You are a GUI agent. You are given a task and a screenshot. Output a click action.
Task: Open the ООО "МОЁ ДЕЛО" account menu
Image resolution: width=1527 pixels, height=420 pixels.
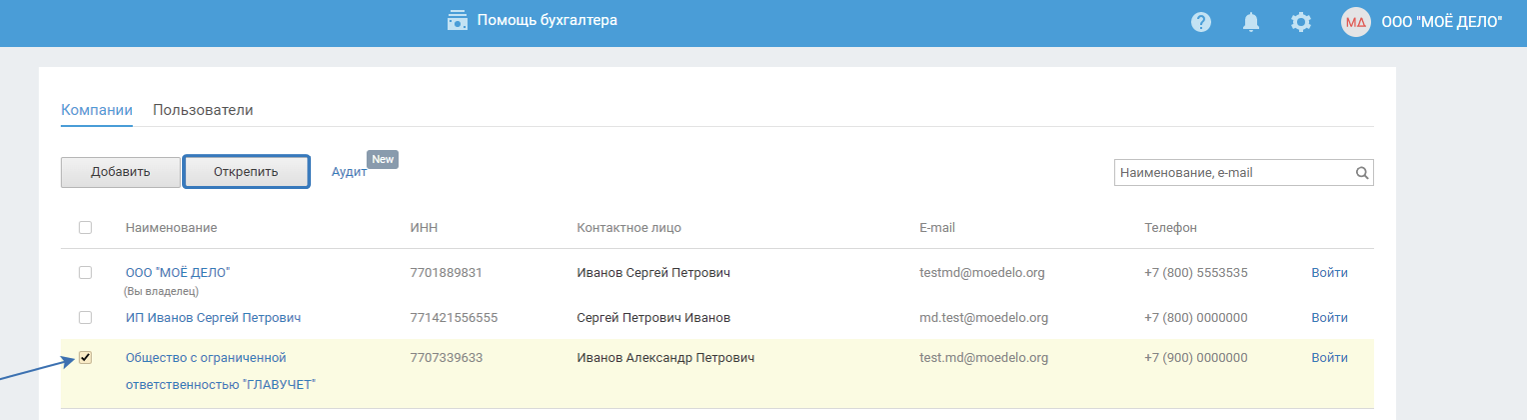click(1441, 21)
